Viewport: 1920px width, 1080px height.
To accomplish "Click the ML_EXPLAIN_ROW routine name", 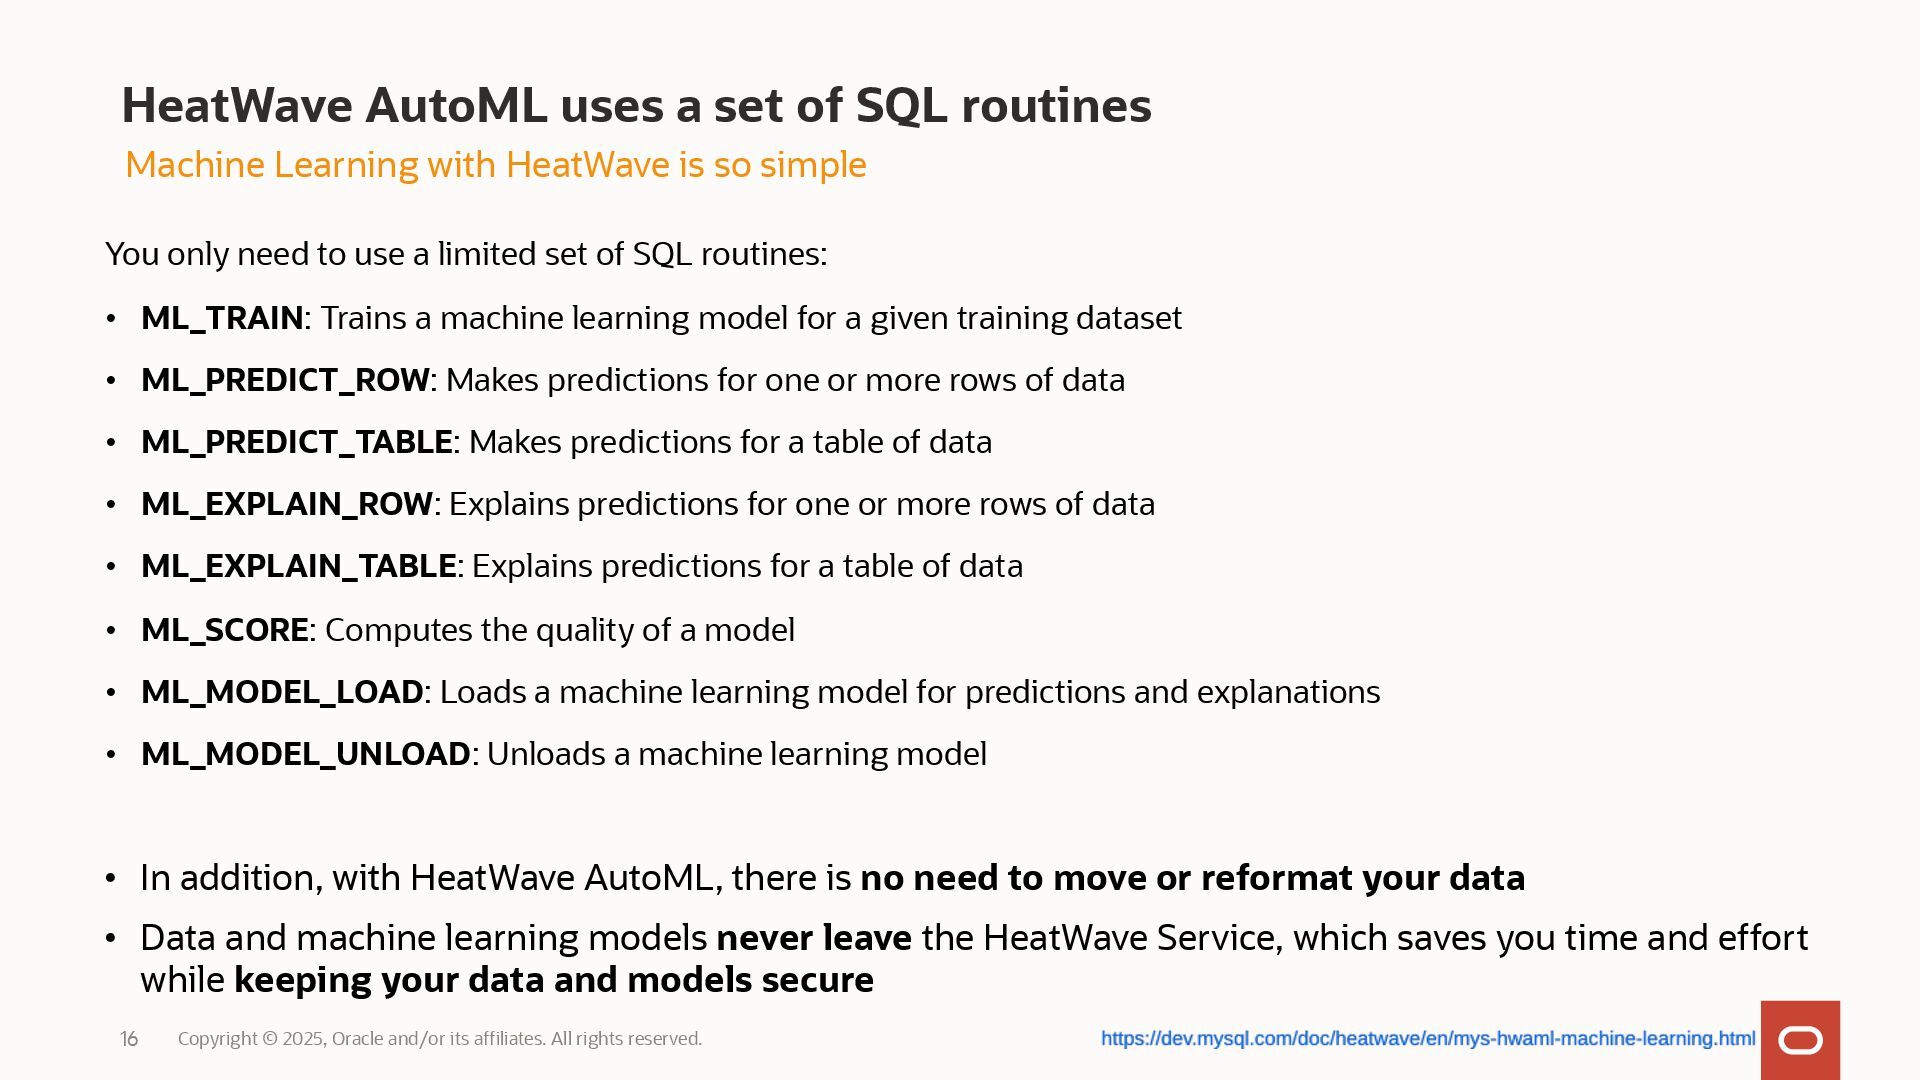I will click(287, 504).
